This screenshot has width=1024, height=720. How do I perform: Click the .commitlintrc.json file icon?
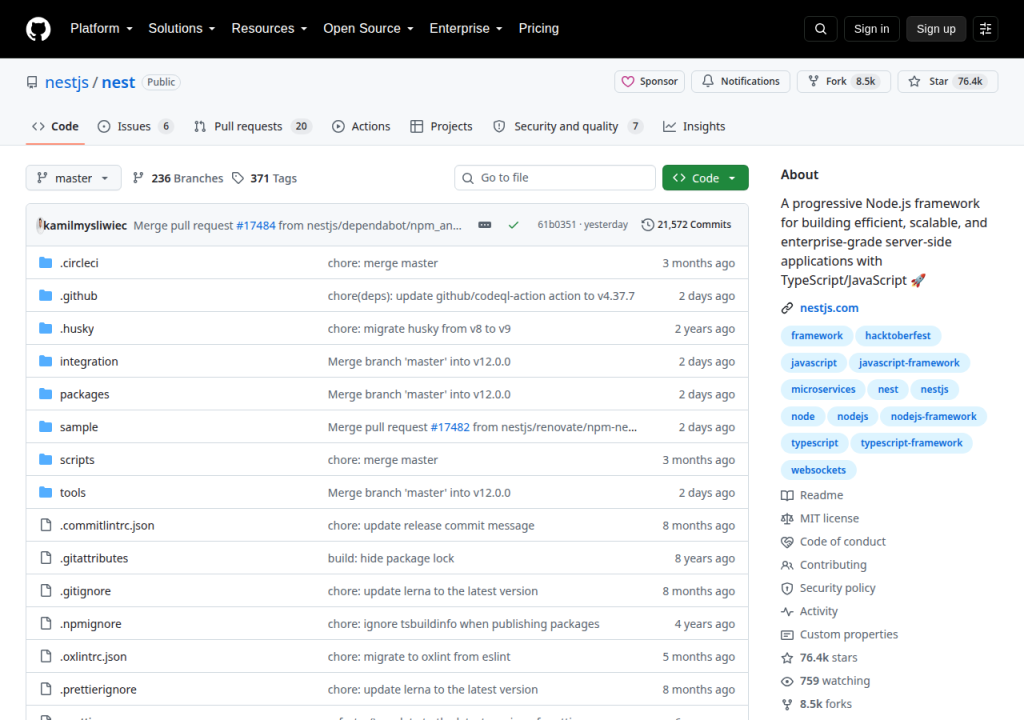(x=45, y=525)
